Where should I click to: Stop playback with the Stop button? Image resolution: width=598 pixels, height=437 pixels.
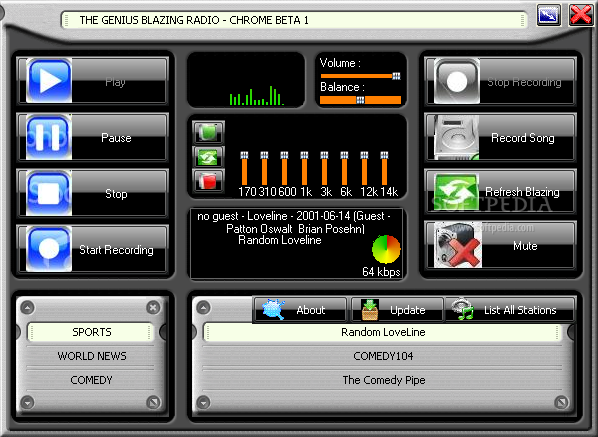coord(93,193)
